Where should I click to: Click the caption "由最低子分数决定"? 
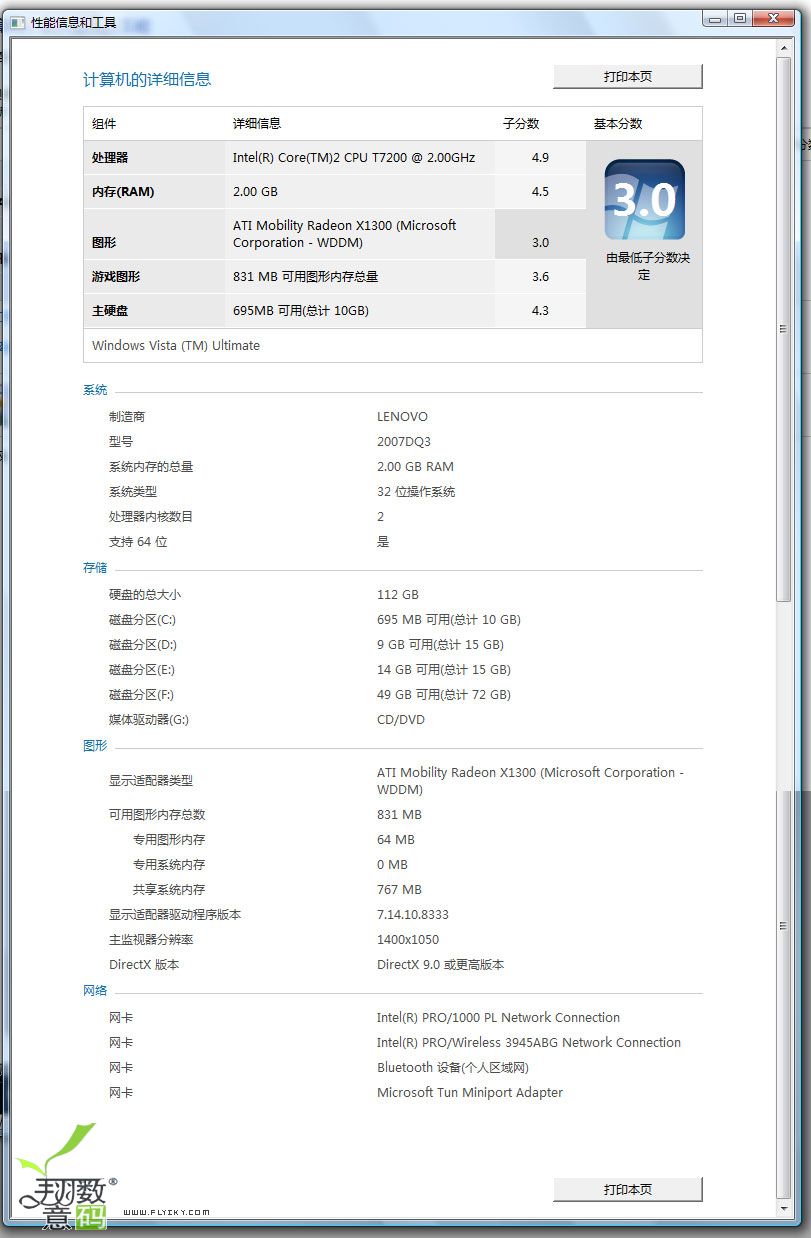point(648,266)
